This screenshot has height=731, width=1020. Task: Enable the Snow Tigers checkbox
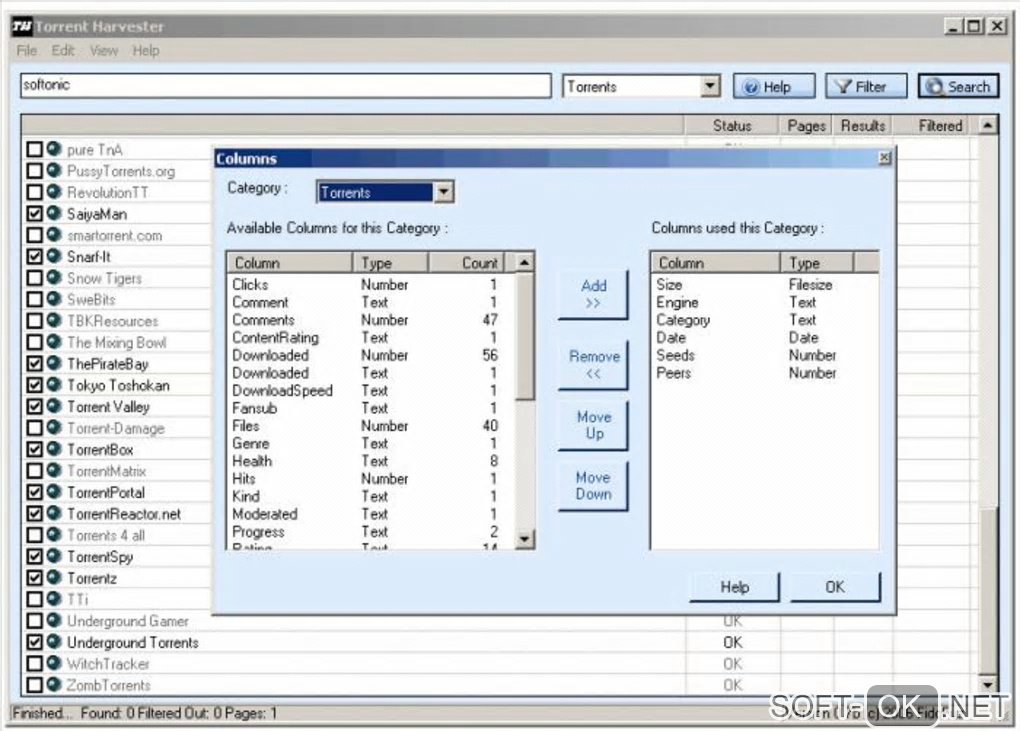click(x=34, y=278)
